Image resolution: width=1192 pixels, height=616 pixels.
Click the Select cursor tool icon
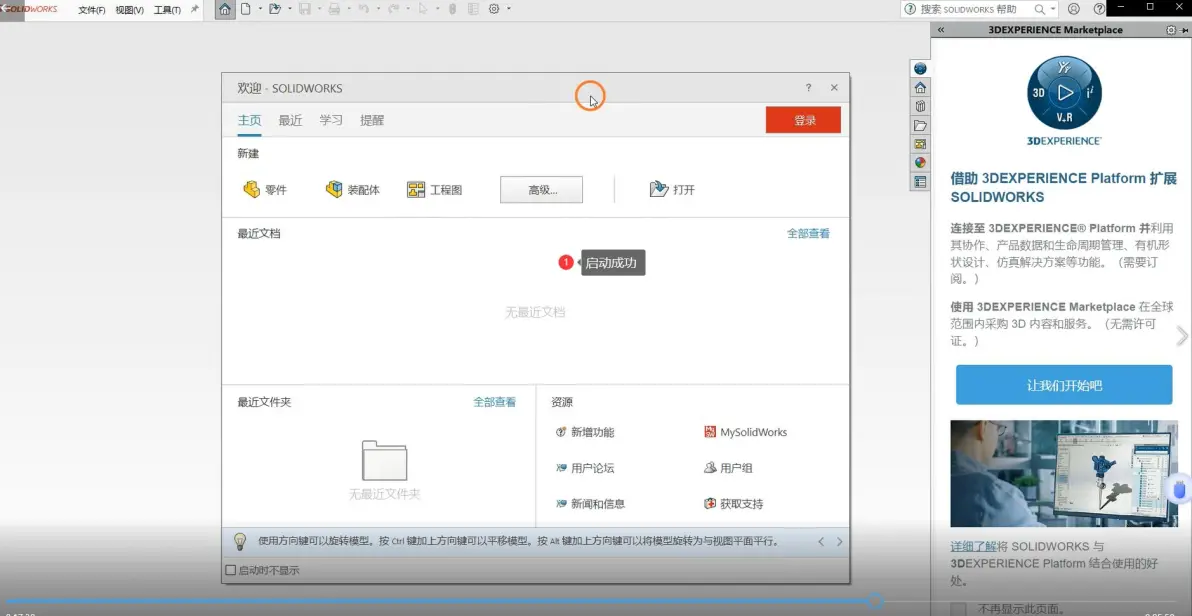[x=423, y=9]
